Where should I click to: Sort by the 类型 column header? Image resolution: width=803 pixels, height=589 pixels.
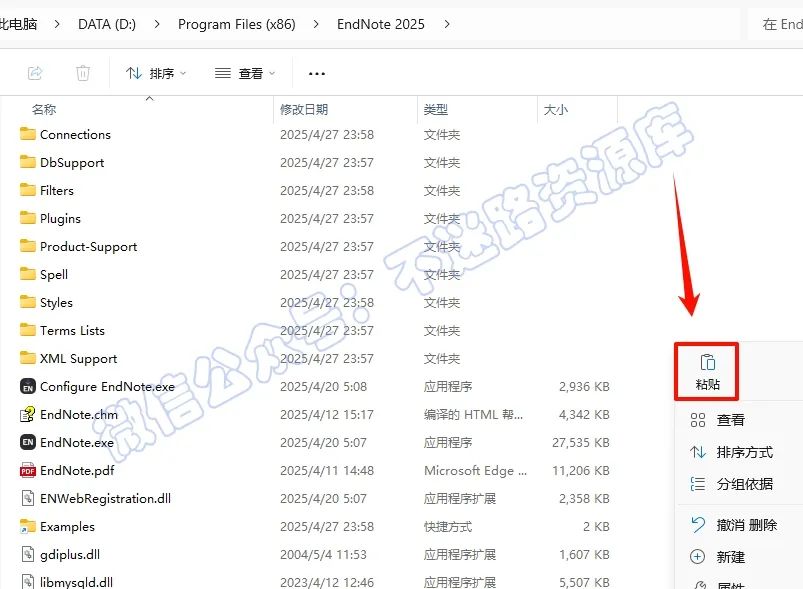(436, 110)
